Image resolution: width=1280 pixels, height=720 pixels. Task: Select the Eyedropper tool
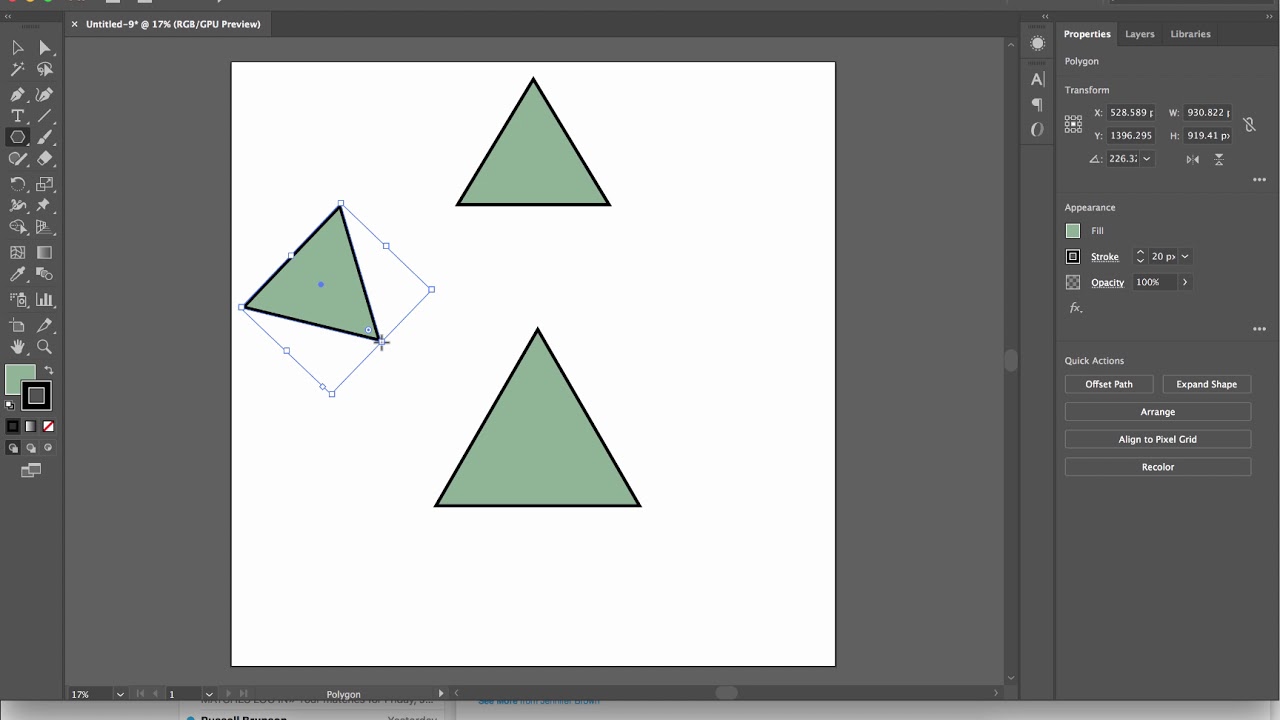point(17,275)
